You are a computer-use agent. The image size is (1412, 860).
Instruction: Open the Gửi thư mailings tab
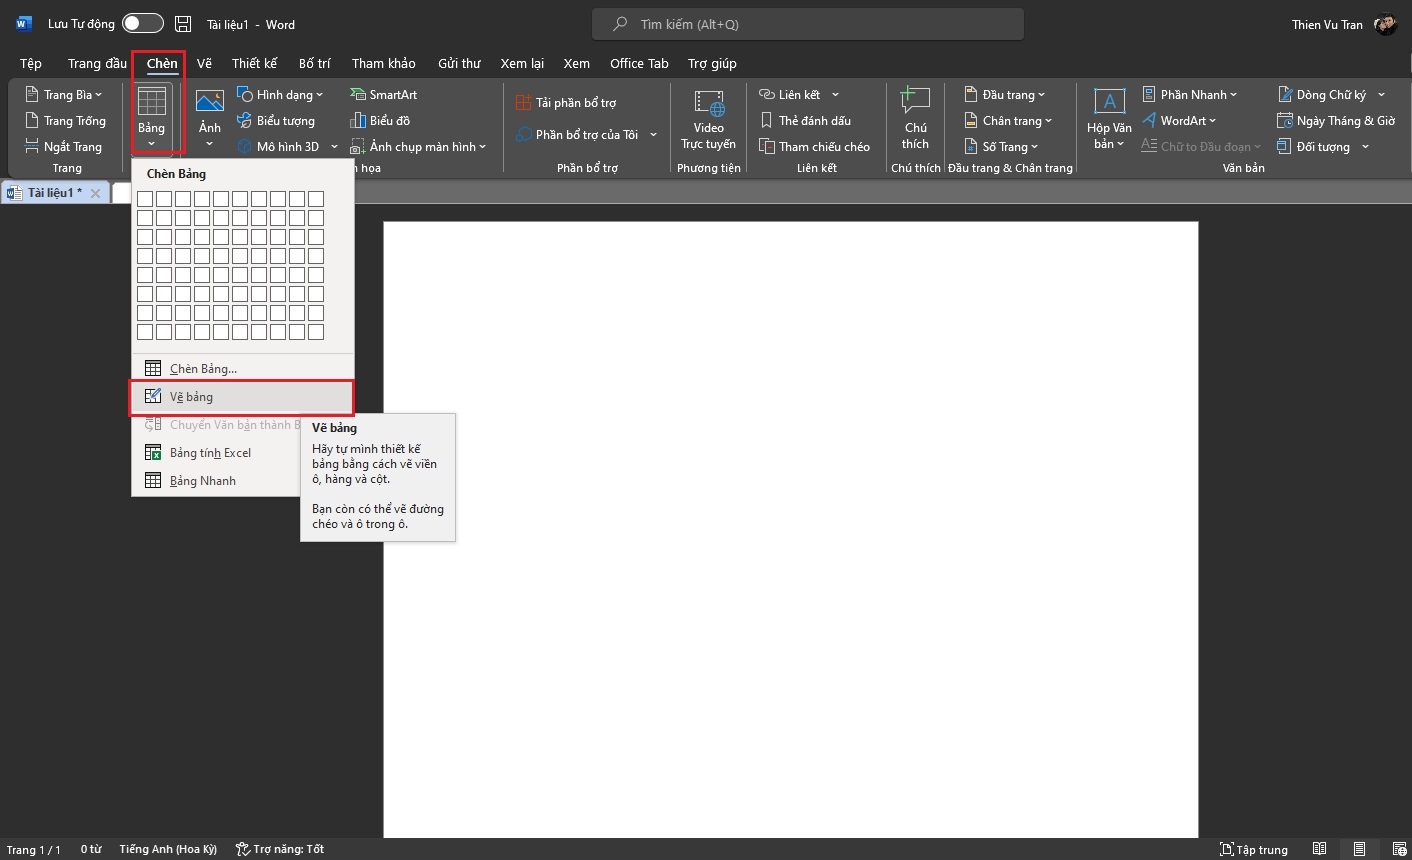pos(459,63)
